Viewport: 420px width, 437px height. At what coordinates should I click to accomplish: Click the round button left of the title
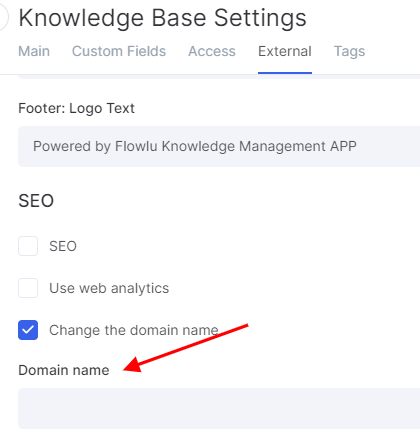click(3, 17)
